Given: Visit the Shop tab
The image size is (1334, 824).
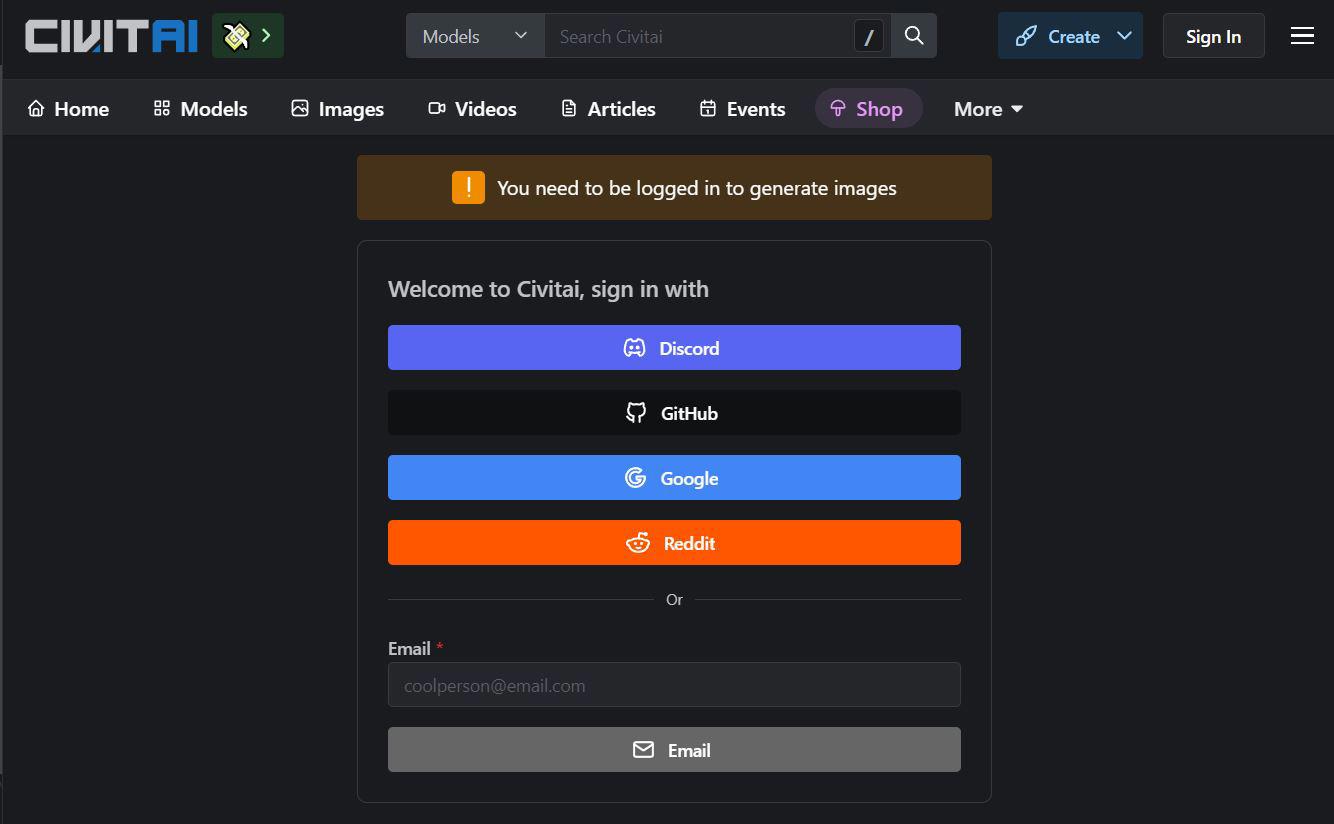Looking at the screenshot, I should pyautogui.click(x=867, y=109).
